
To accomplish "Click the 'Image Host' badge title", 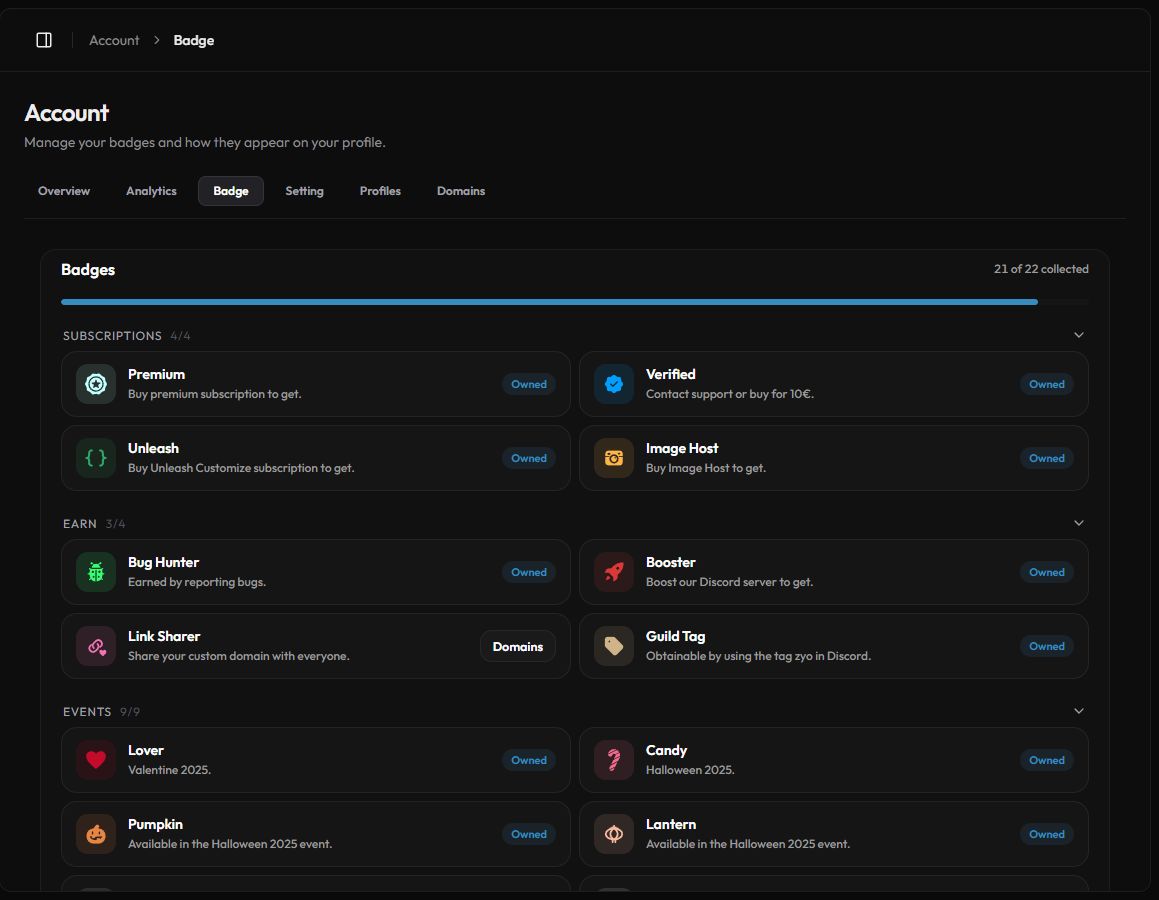I will coord(682,448).
